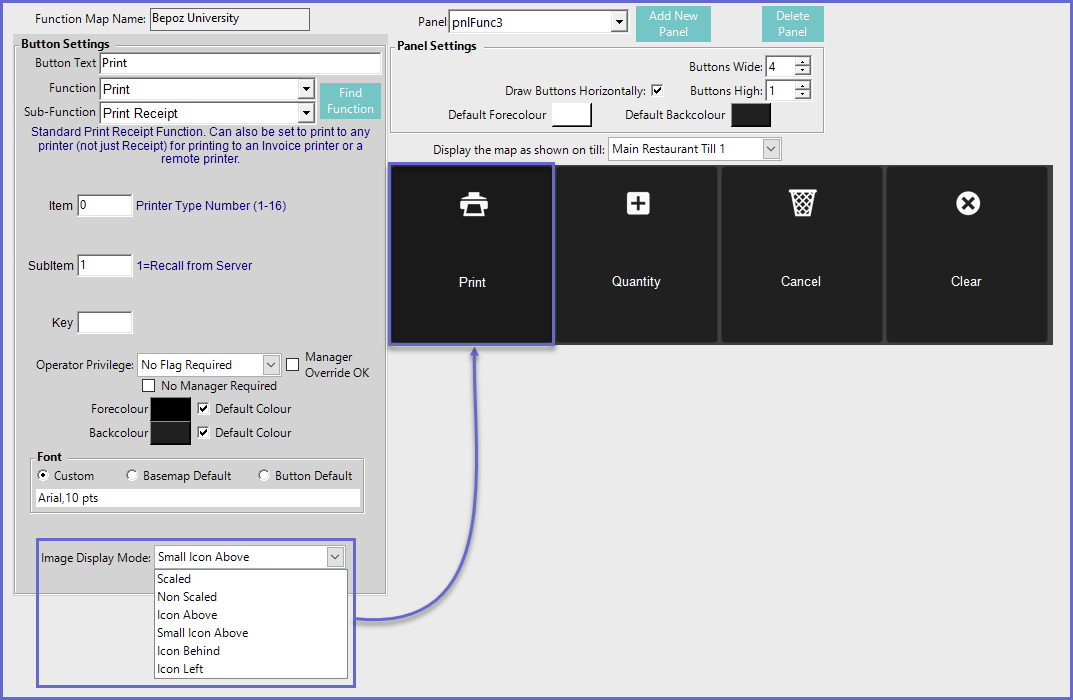This screenshot has width=1073, height=700.
Task: Select the Print map button label
Action: 472,282
